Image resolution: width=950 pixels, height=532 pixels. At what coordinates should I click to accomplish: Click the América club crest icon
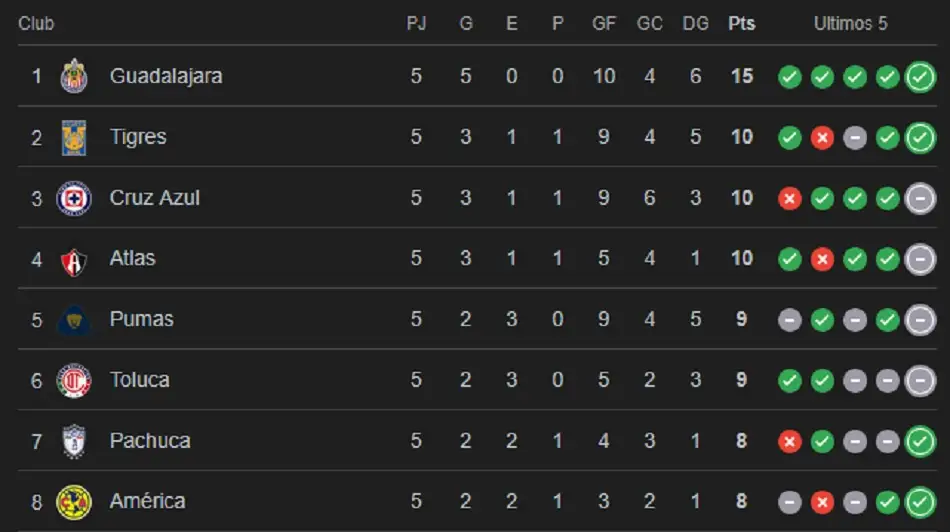[74, 502]
